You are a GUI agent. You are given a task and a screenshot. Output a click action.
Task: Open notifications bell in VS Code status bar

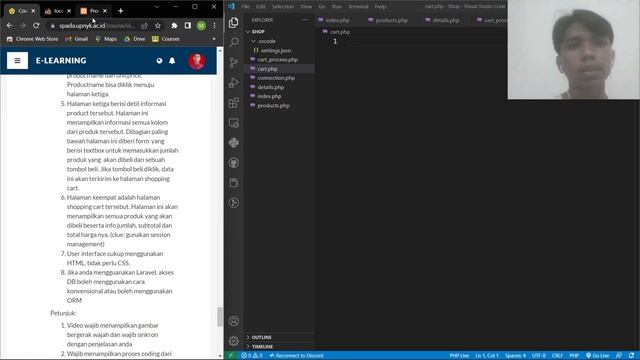pos(631,356)
